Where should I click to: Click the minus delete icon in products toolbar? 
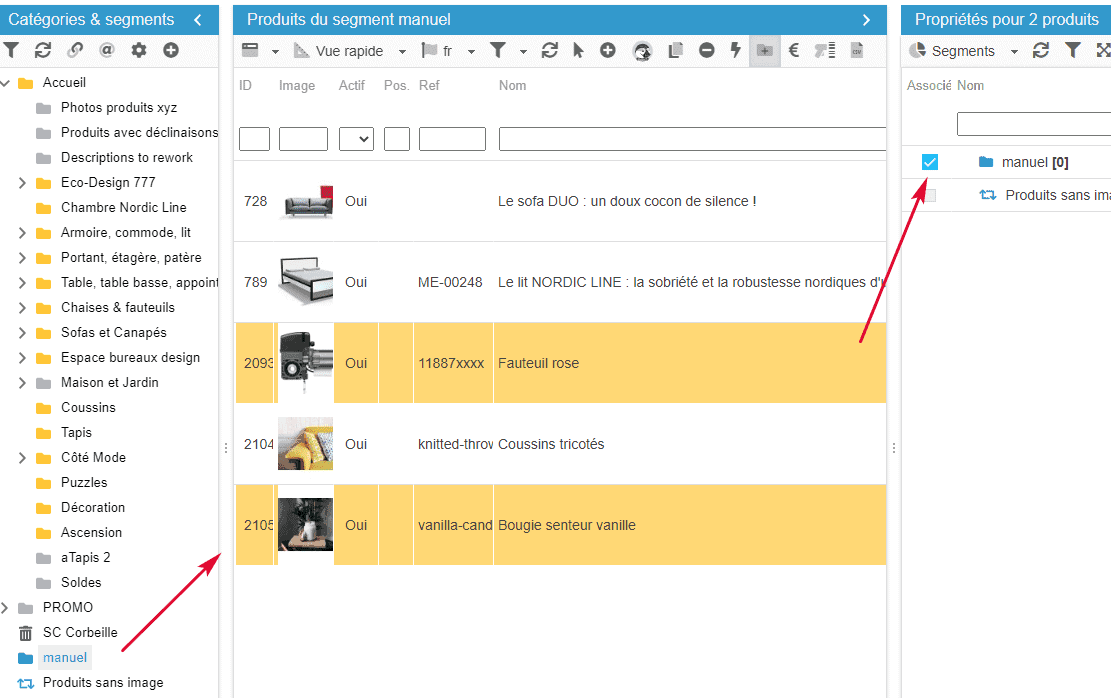tap(707, 50)
